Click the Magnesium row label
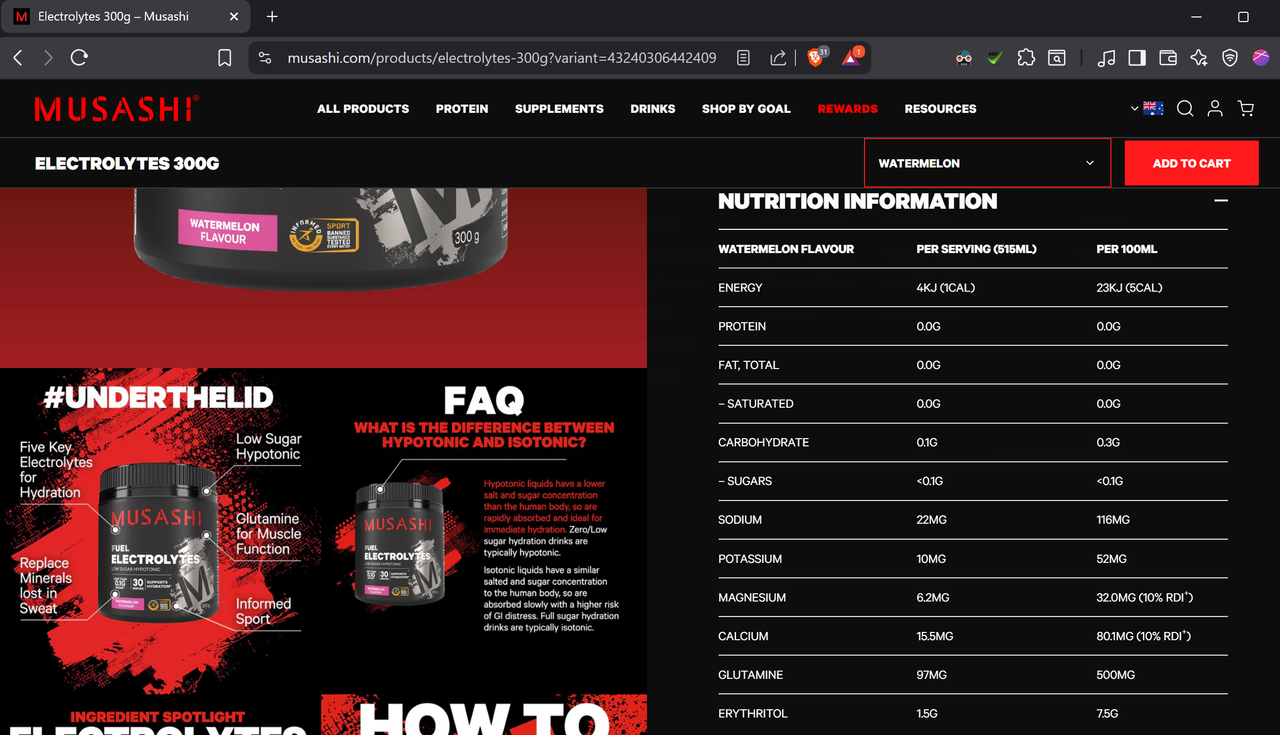Viewport: 1280px width, 735px height. point(752,598)
